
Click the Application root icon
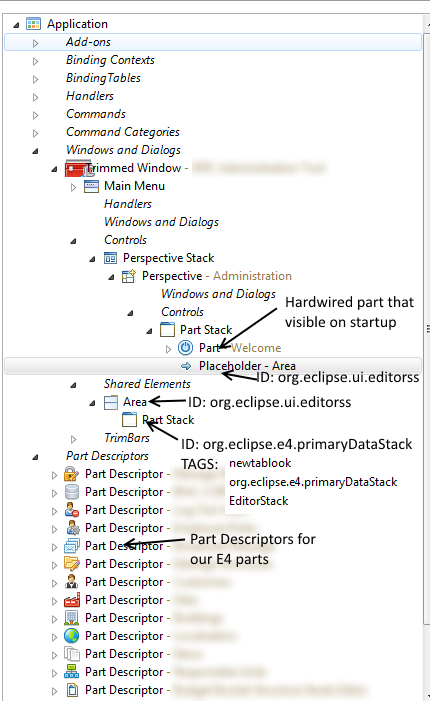[34, 24]
